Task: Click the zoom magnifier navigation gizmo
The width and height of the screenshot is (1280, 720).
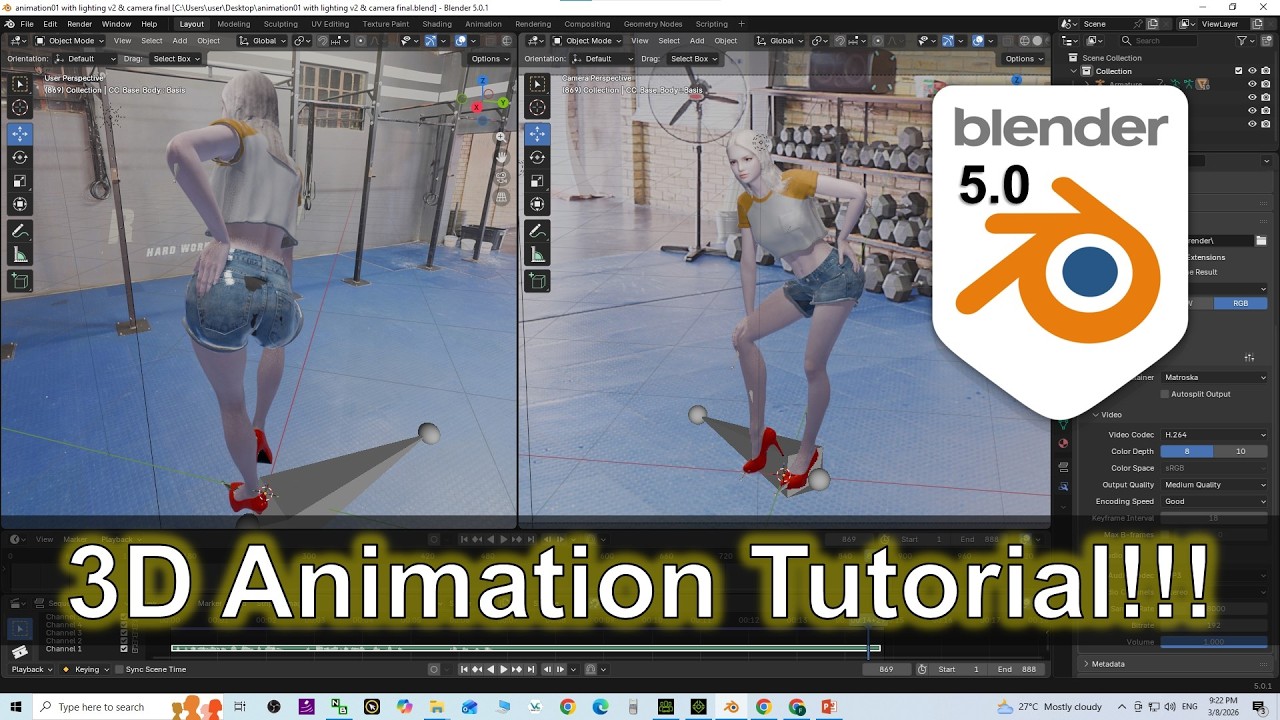Action: click(501, 137)
